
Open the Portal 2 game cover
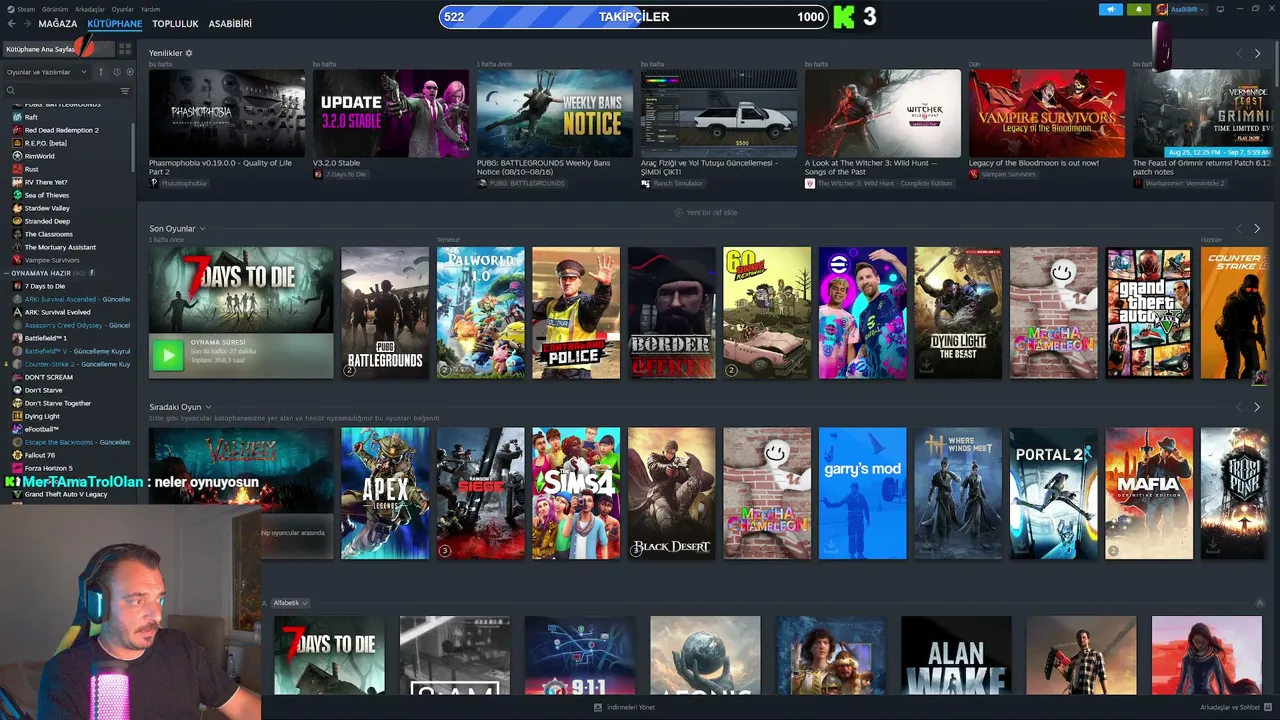point(1054,494)
